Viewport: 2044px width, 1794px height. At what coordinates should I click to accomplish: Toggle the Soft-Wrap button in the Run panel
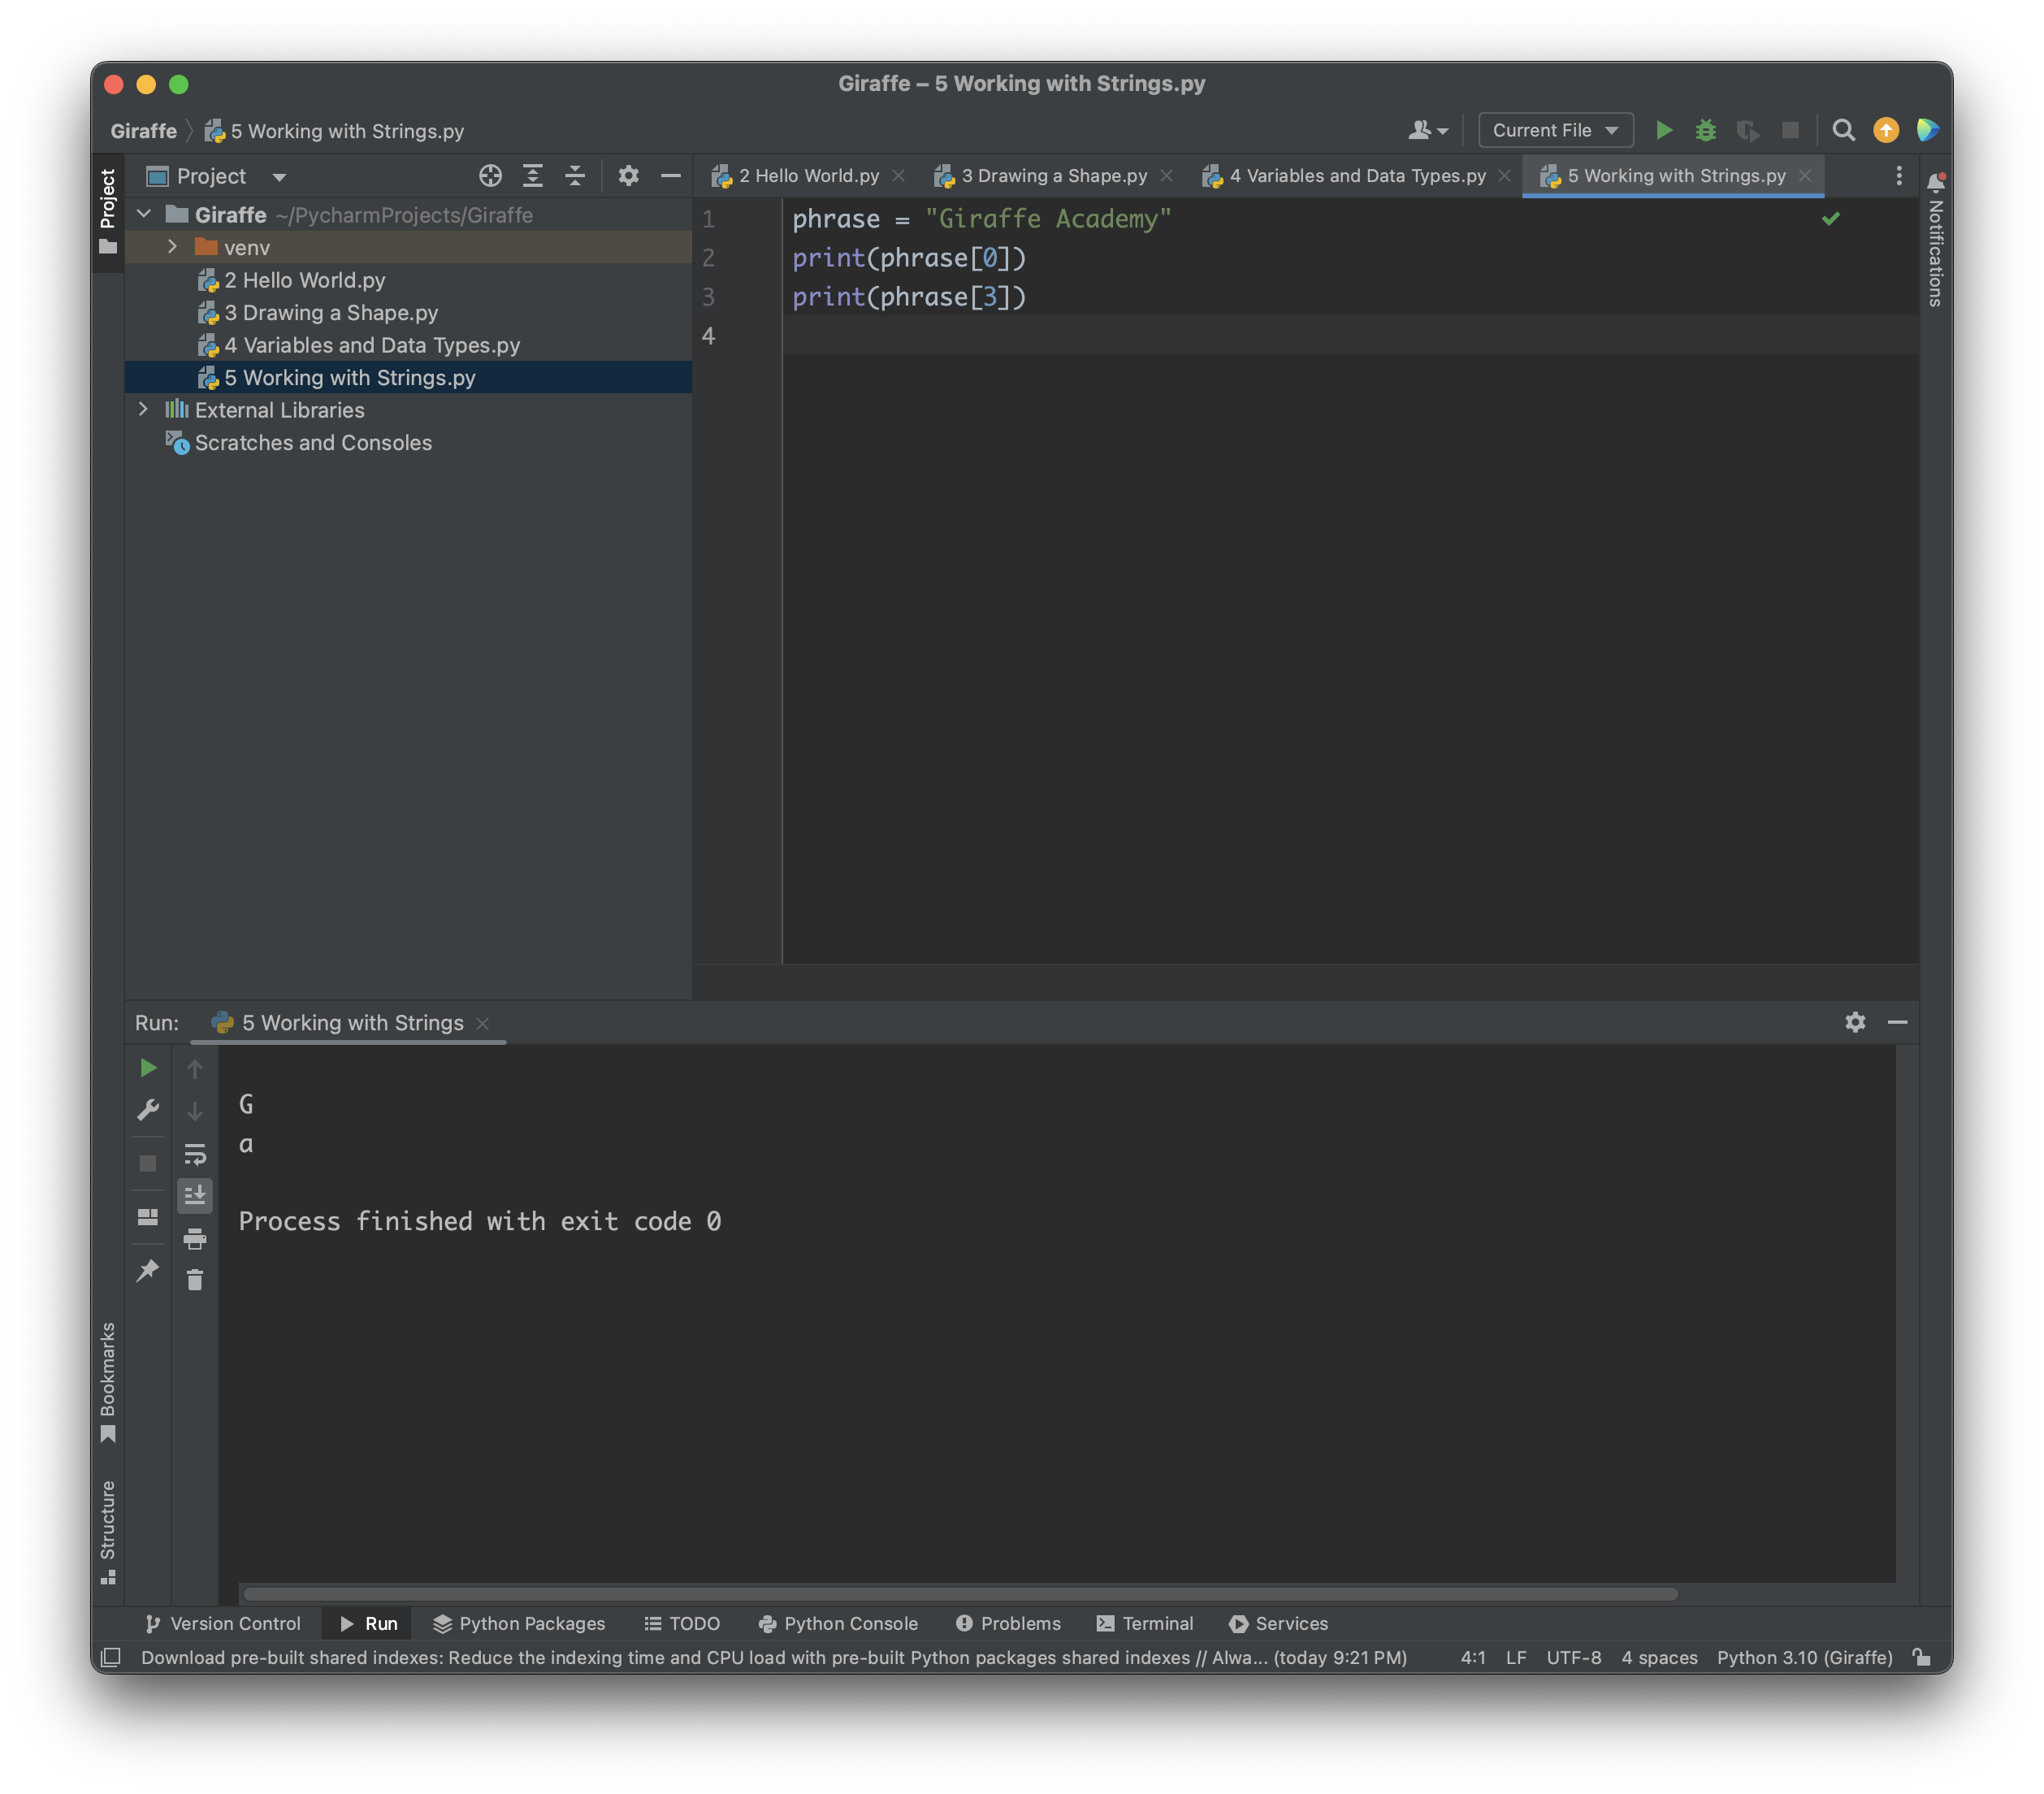(195, 1154)
